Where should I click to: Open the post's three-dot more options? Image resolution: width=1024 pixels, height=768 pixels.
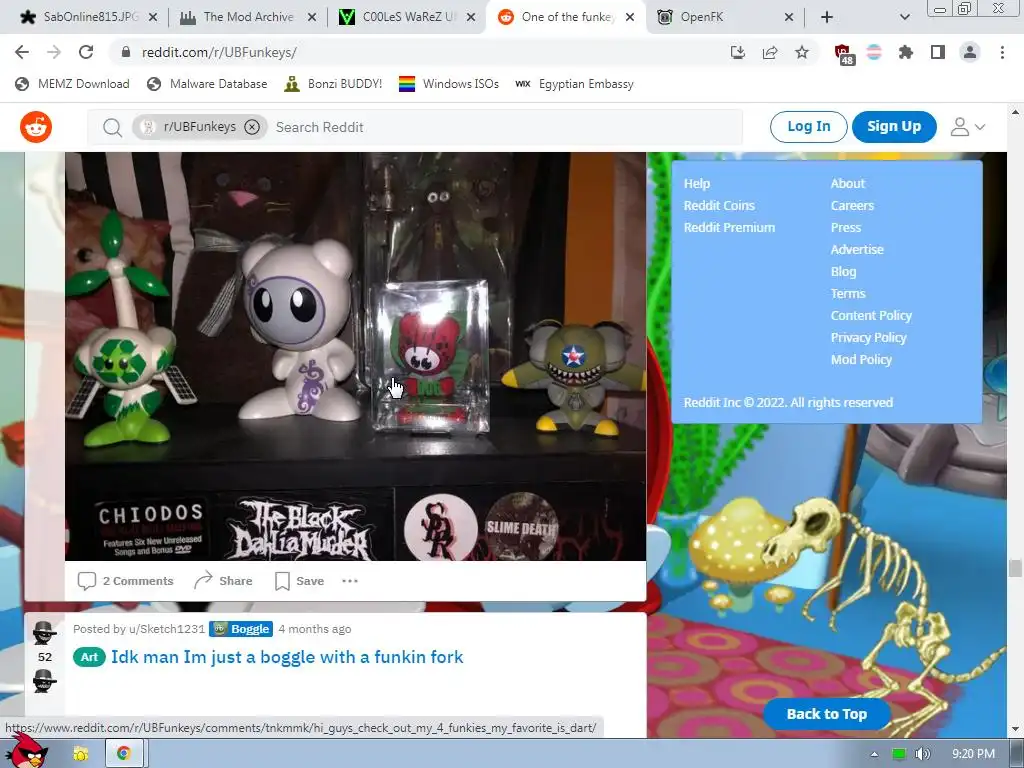click(350, 581)
